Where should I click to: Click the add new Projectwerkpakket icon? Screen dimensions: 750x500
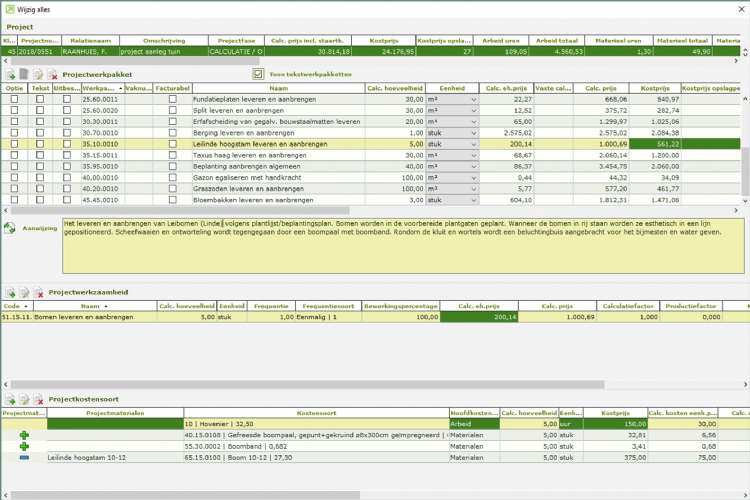(x=11, y=74)
